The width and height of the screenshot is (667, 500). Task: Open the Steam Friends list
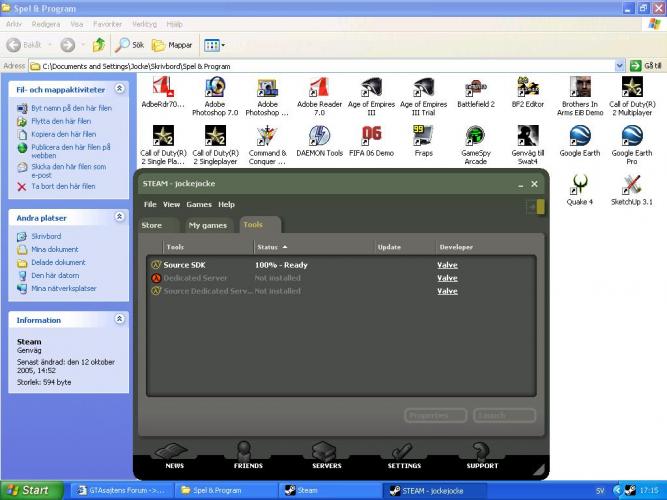[x=248, y=456]
